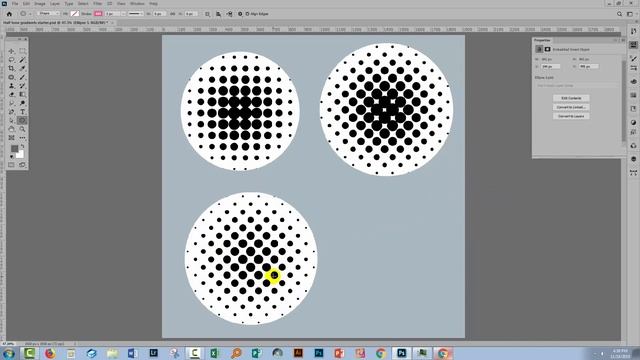Open the Adjustments half-circle dock icon
This screenshot has width=640, height=360.
point(633,122)
